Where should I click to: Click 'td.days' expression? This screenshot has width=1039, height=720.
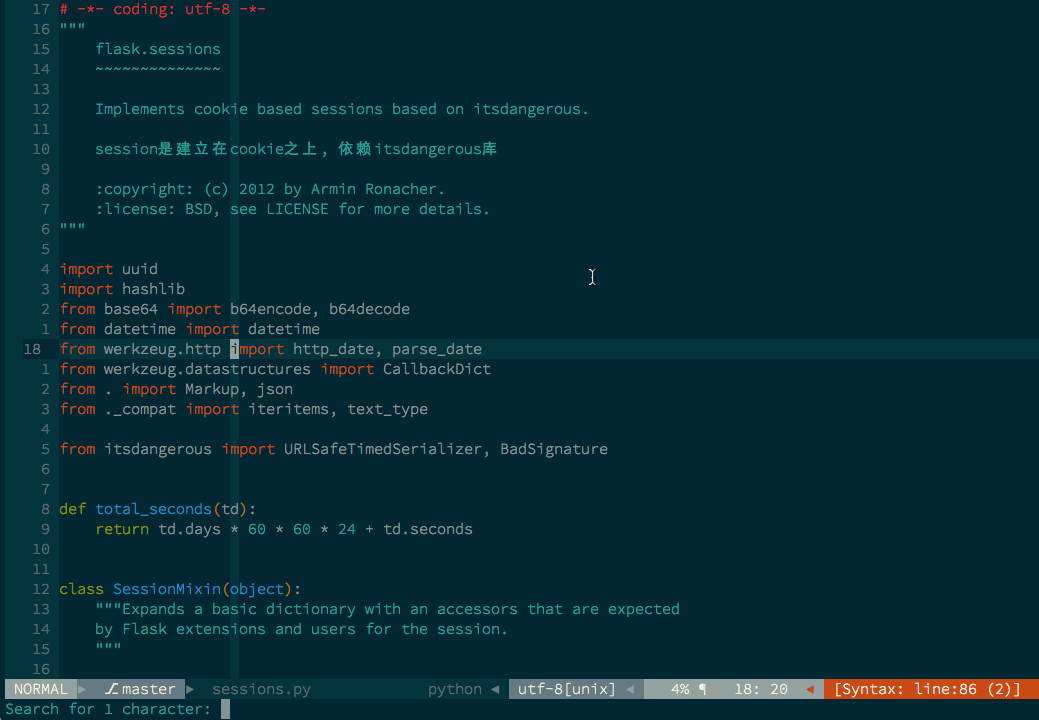tap(190, 529)
